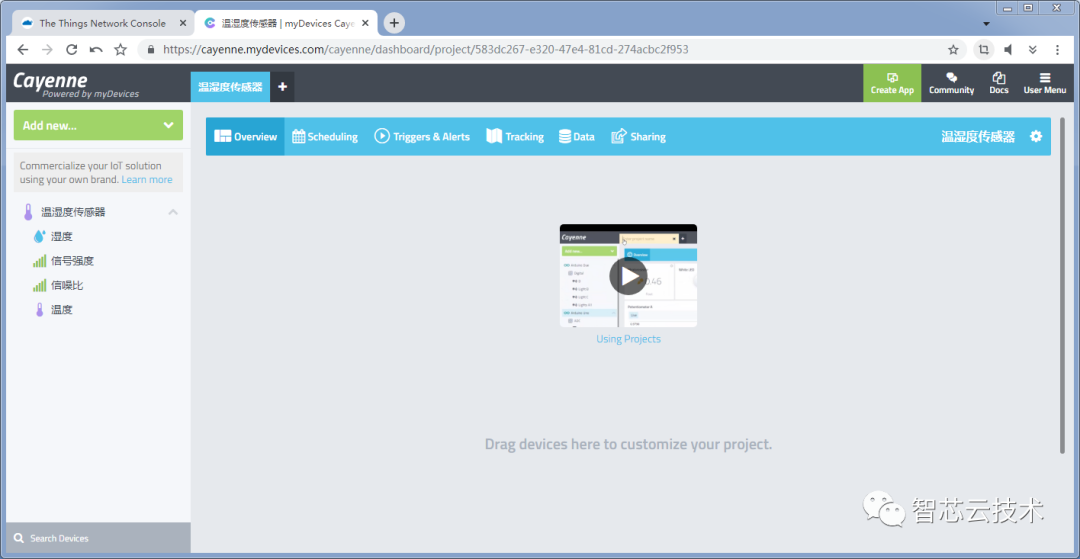This screenshot has height=559, width=1080.
Task: Go back in browser history
Action: (x=23, y=50)
